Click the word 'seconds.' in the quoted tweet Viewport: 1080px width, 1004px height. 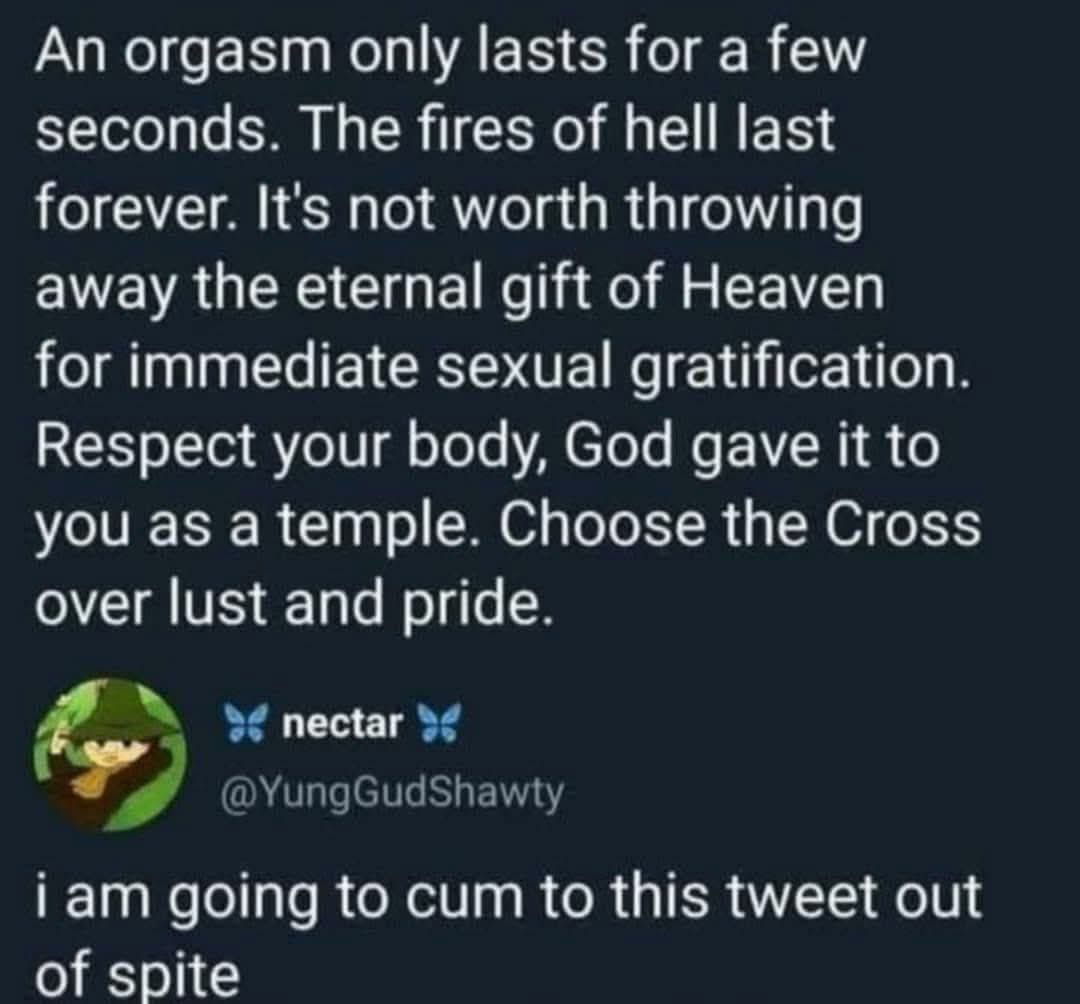(x=152, y=129)
